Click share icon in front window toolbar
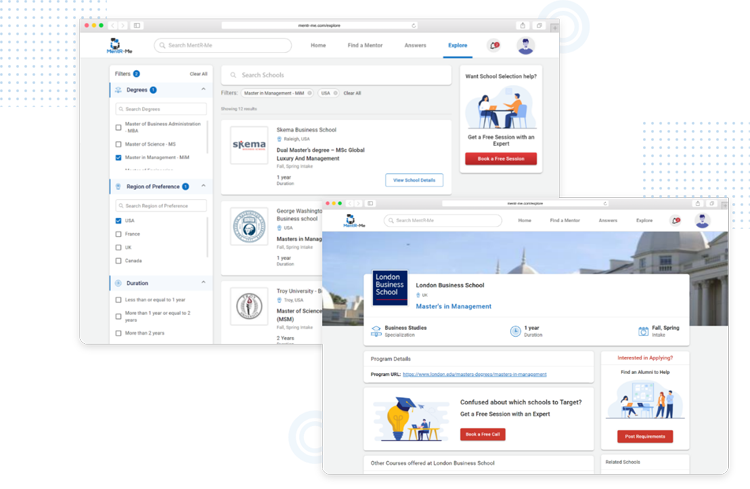 pos(697,203)
